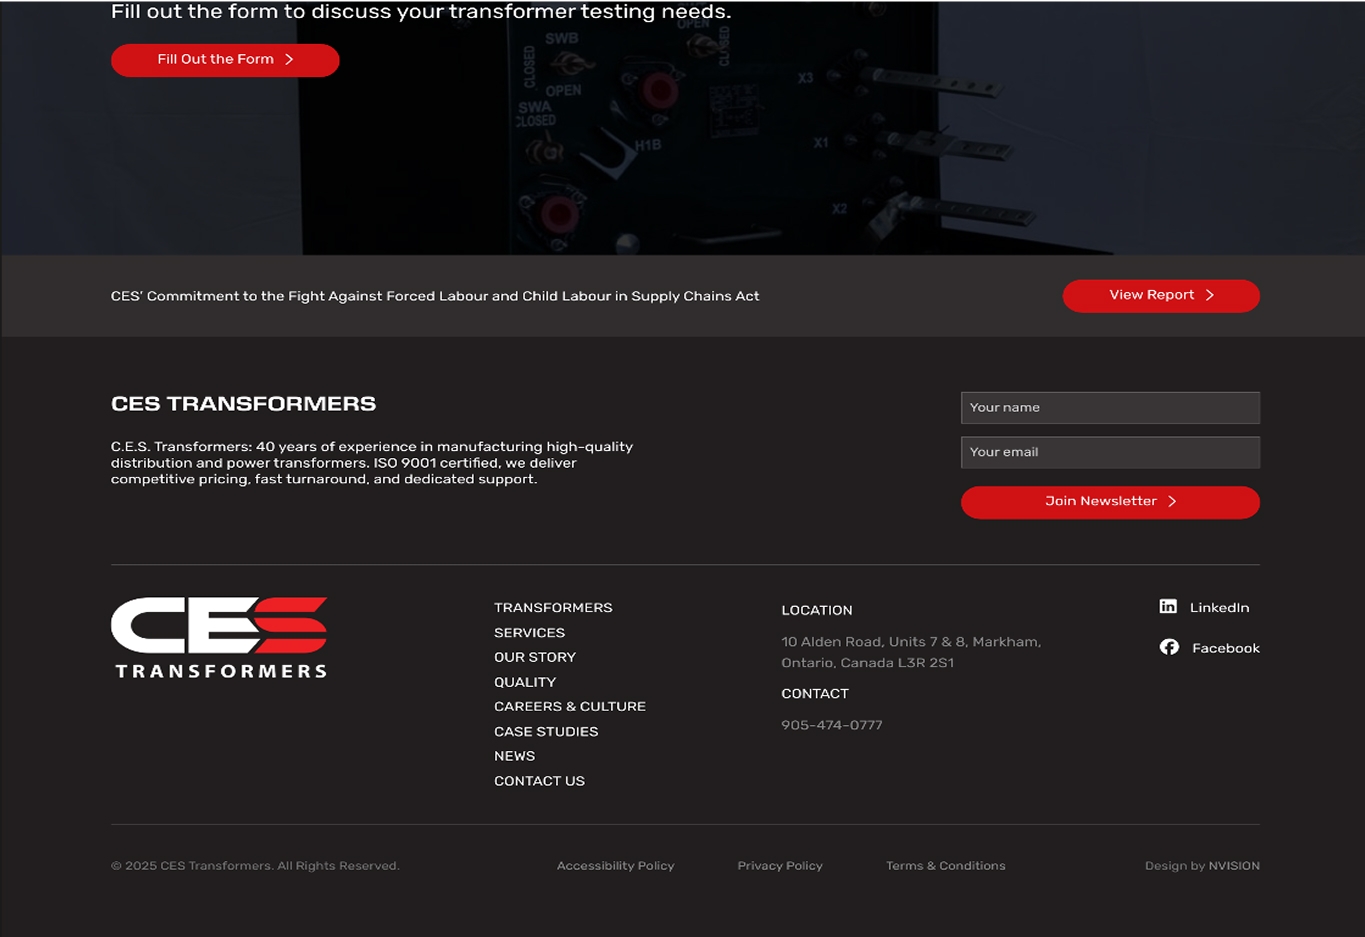
Task: Visit Careers & Culture footer link
Action: [x=570, y=706]
